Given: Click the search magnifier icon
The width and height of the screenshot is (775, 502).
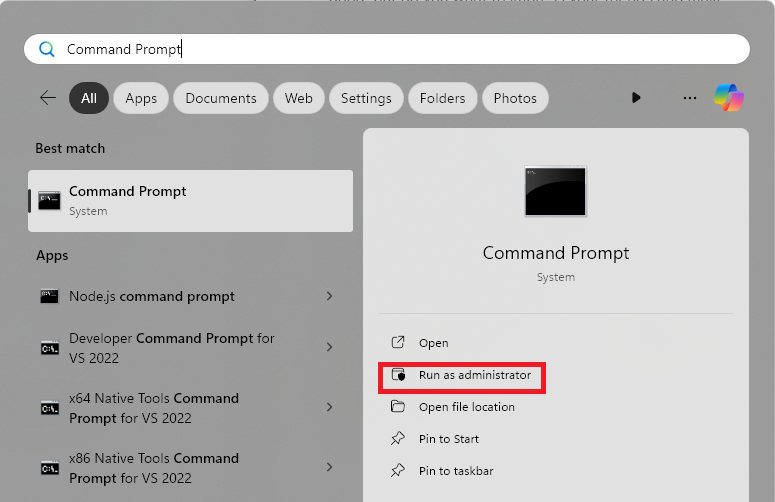Looking at the screenshot, I should tap(46, 49).
